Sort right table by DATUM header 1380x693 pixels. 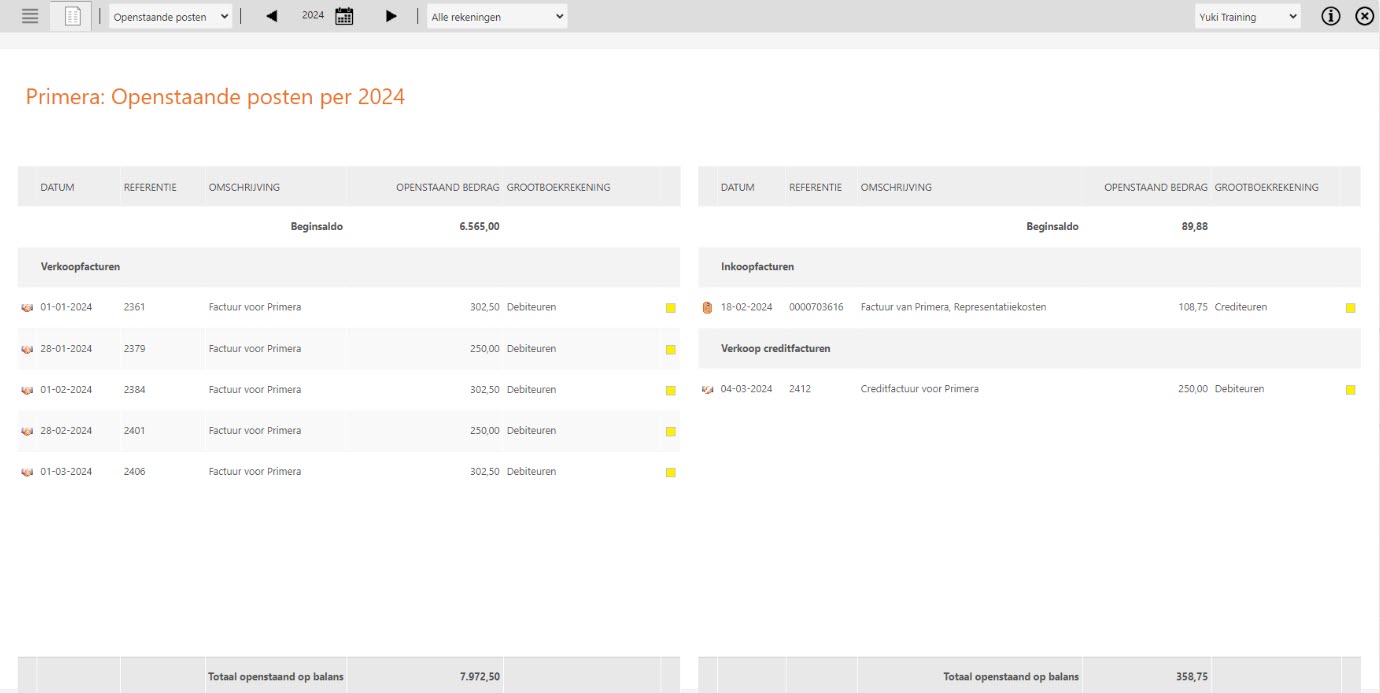tap(737, 187)
